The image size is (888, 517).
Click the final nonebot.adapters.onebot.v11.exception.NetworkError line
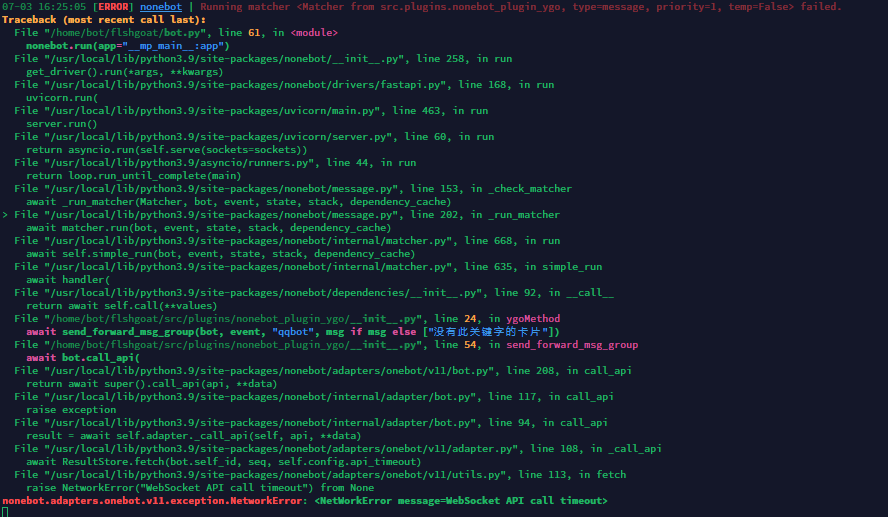coord(305,502)
